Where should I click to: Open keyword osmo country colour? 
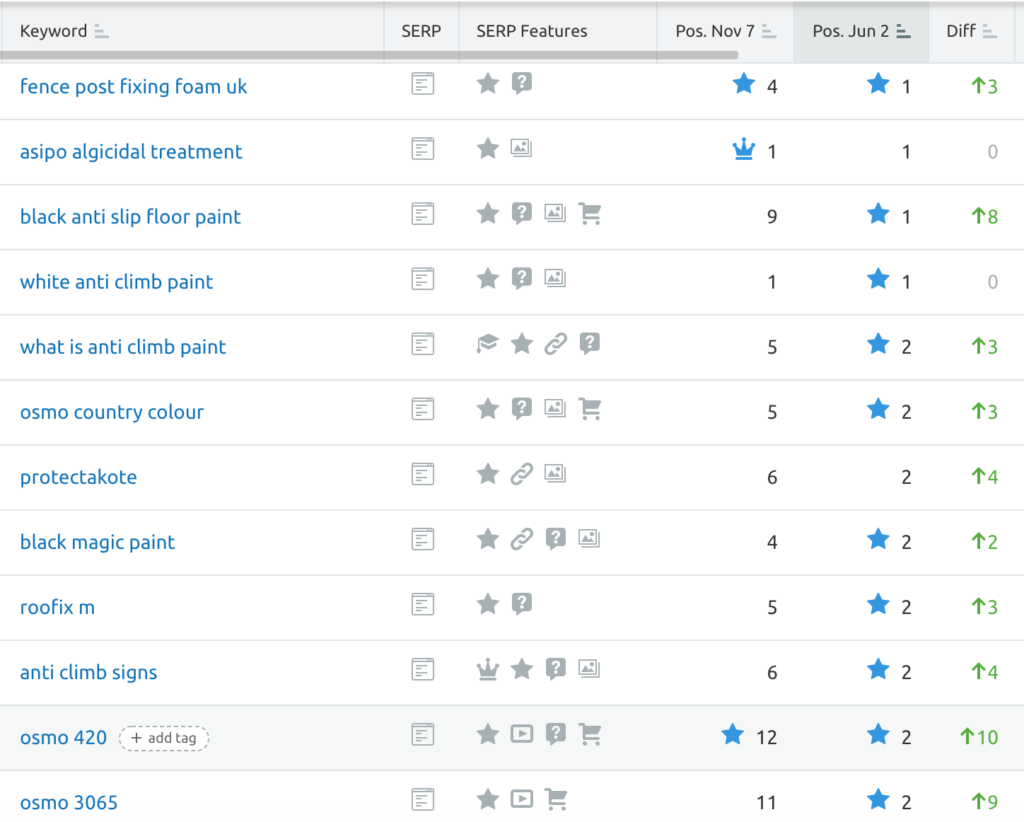pyautogui.click(x=112, y=412)
